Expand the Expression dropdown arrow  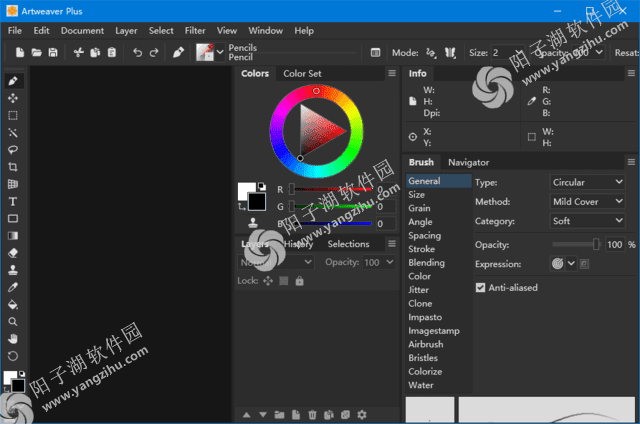pos(571,264)
